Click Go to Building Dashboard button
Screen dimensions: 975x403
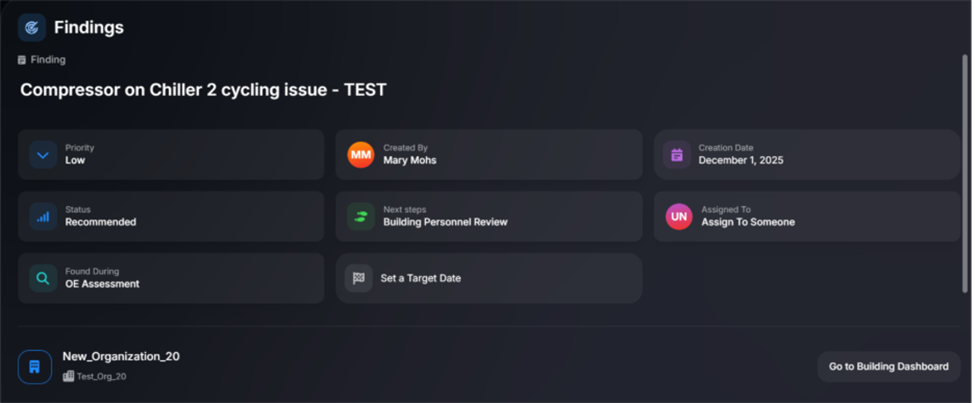[889, 366]
